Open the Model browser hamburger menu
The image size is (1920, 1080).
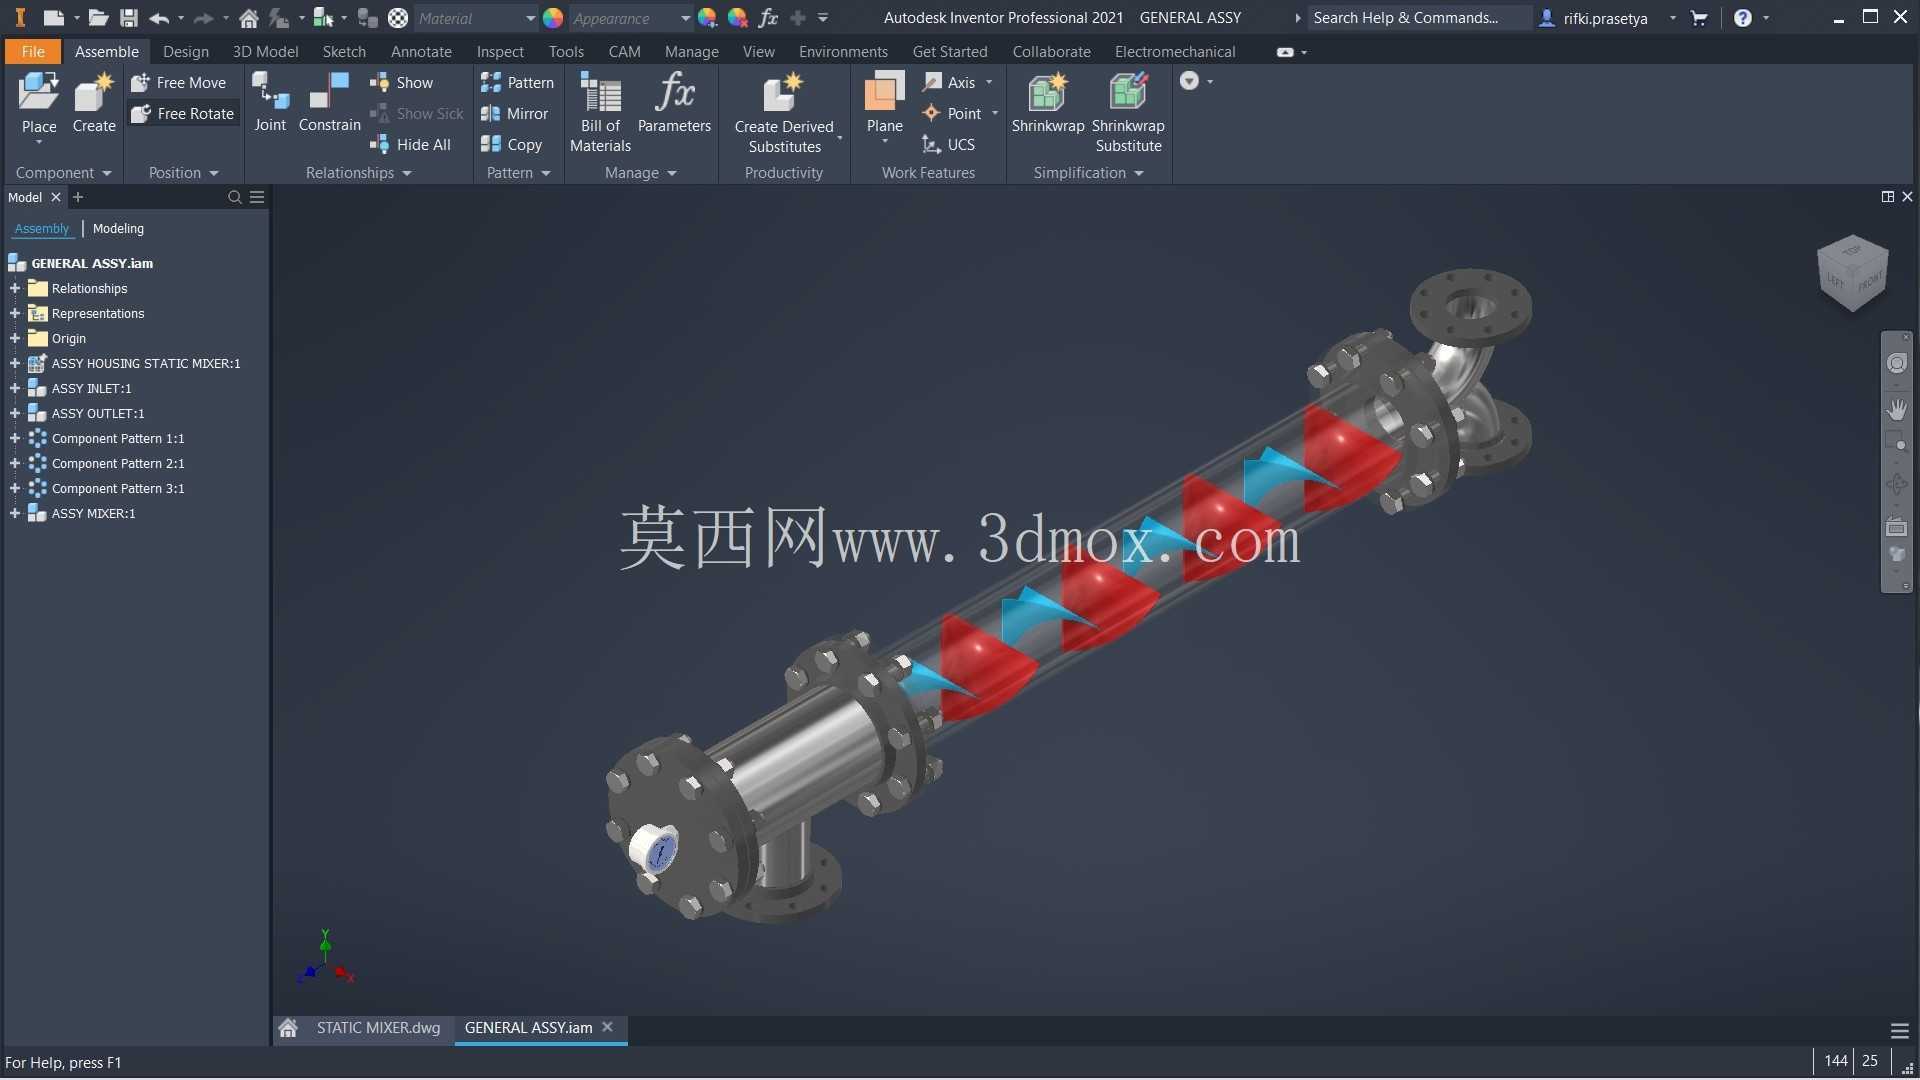(x=257, y=197)
